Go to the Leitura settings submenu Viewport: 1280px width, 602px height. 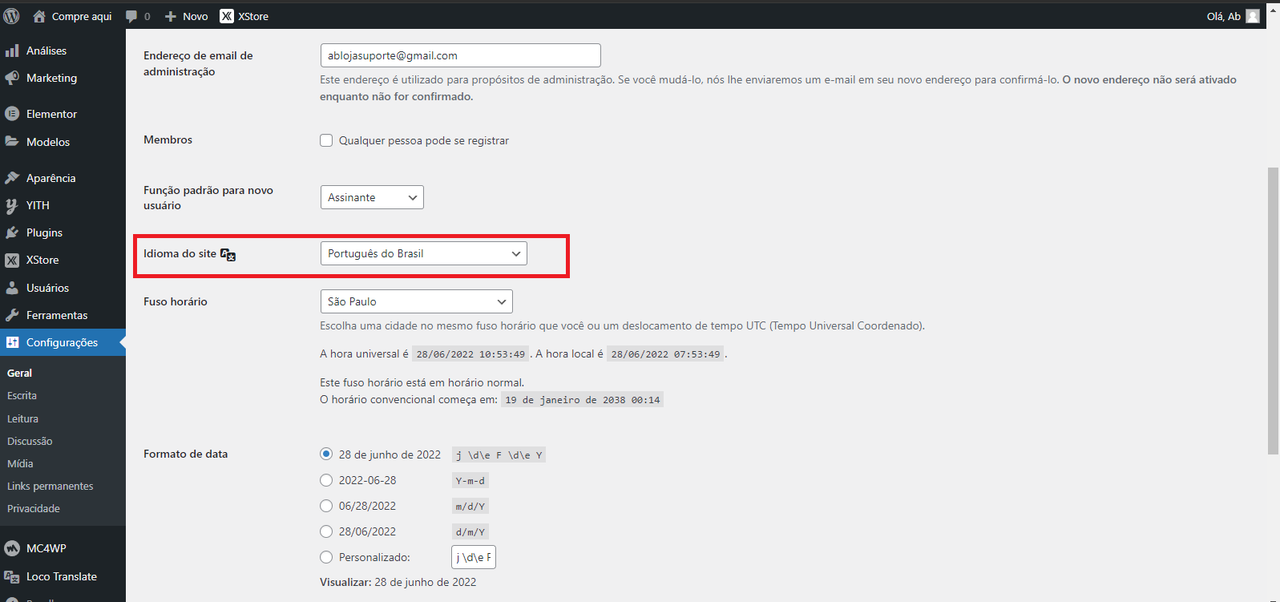[23, 419]
